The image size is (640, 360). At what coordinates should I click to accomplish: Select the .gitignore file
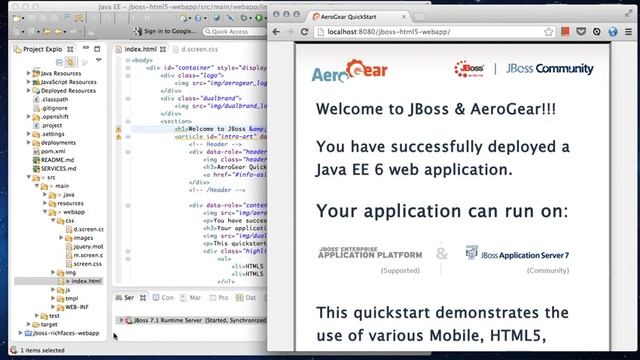(50, 108)
